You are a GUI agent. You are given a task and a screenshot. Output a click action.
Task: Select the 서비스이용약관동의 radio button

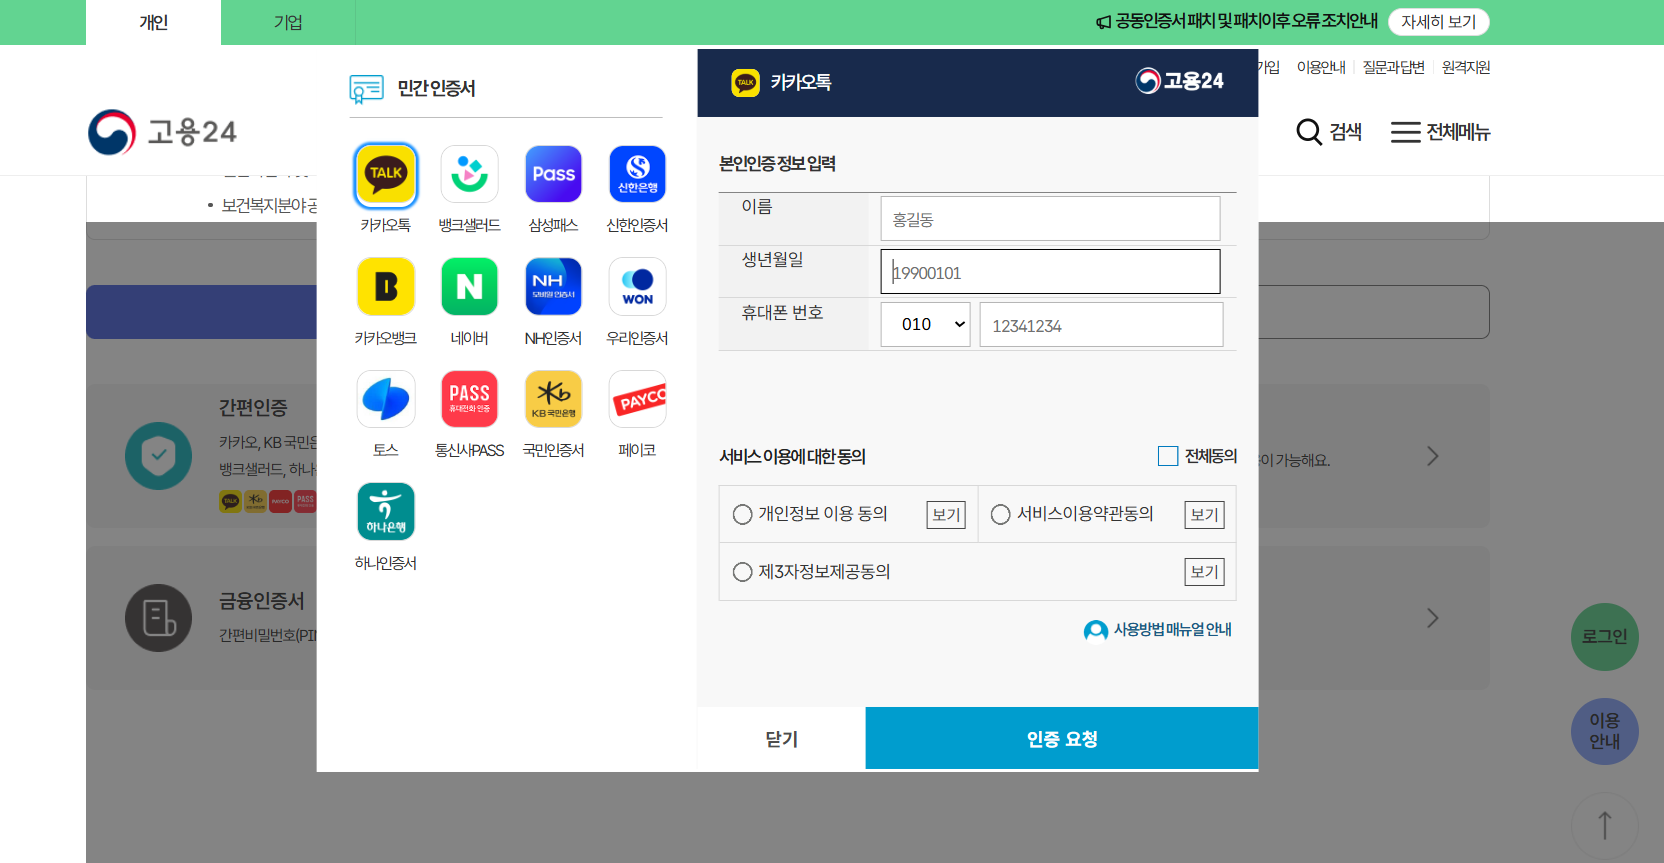point(1000,514)
